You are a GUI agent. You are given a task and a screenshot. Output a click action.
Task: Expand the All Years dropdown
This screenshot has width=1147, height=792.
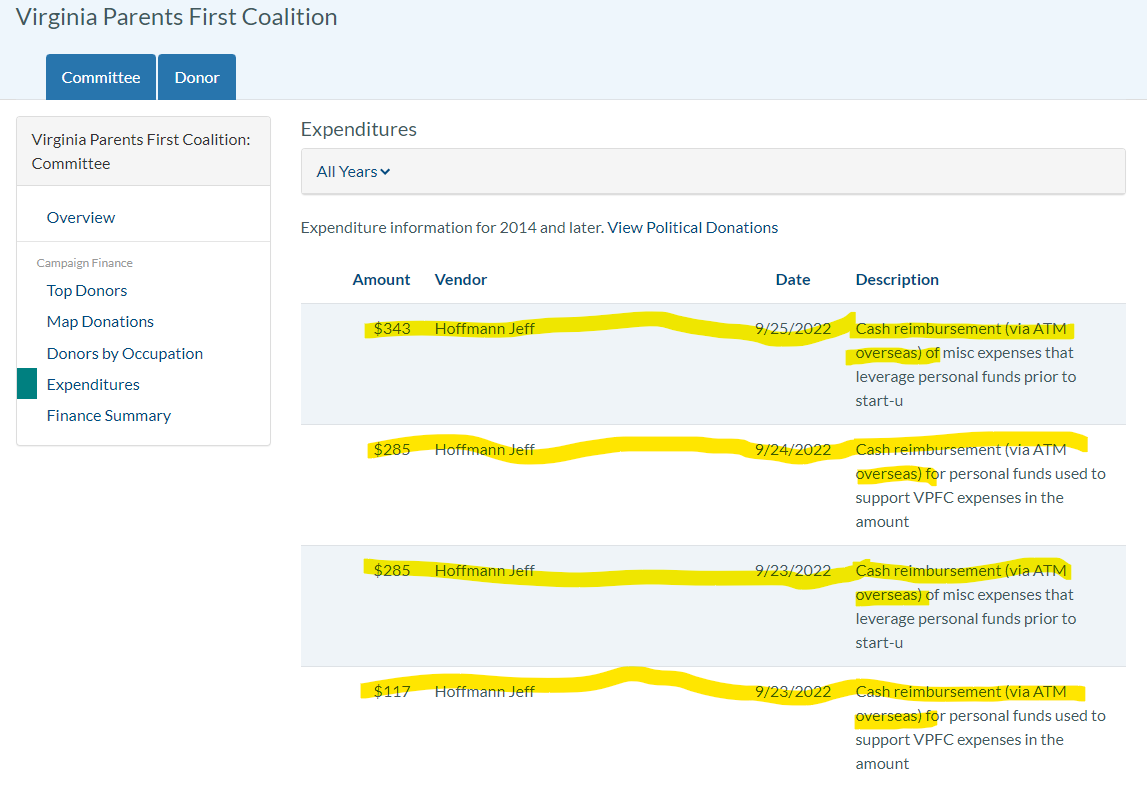(353, 172)
